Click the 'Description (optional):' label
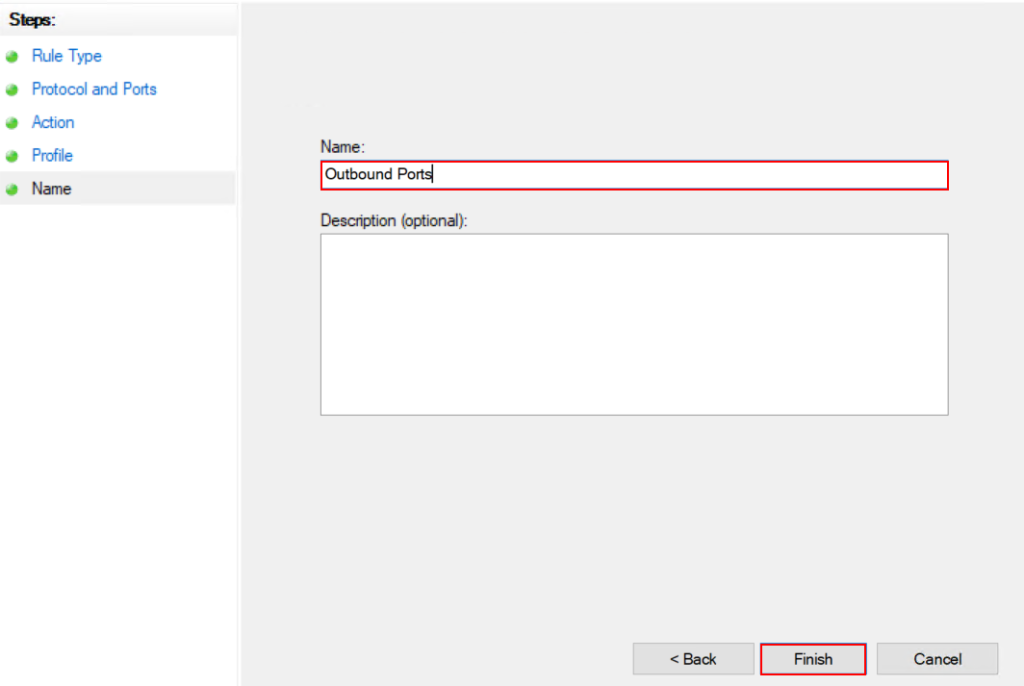Screen dimensions: 1024x686 [394, 221]
